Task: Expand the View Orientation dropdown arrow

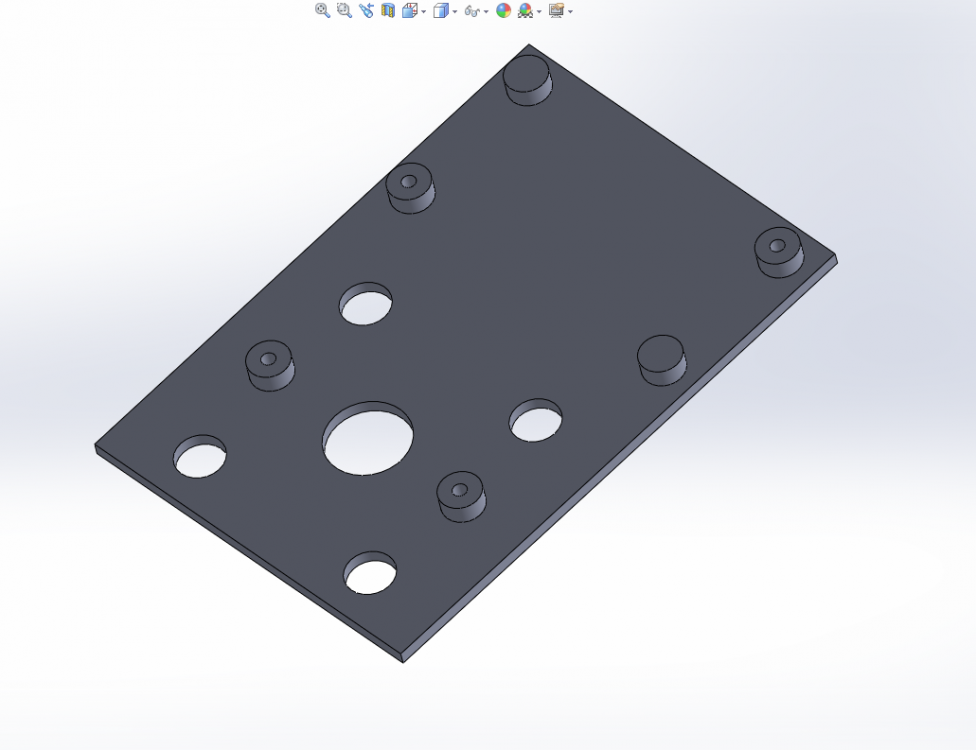Action: pyautogui.click(x=422, y=11)
